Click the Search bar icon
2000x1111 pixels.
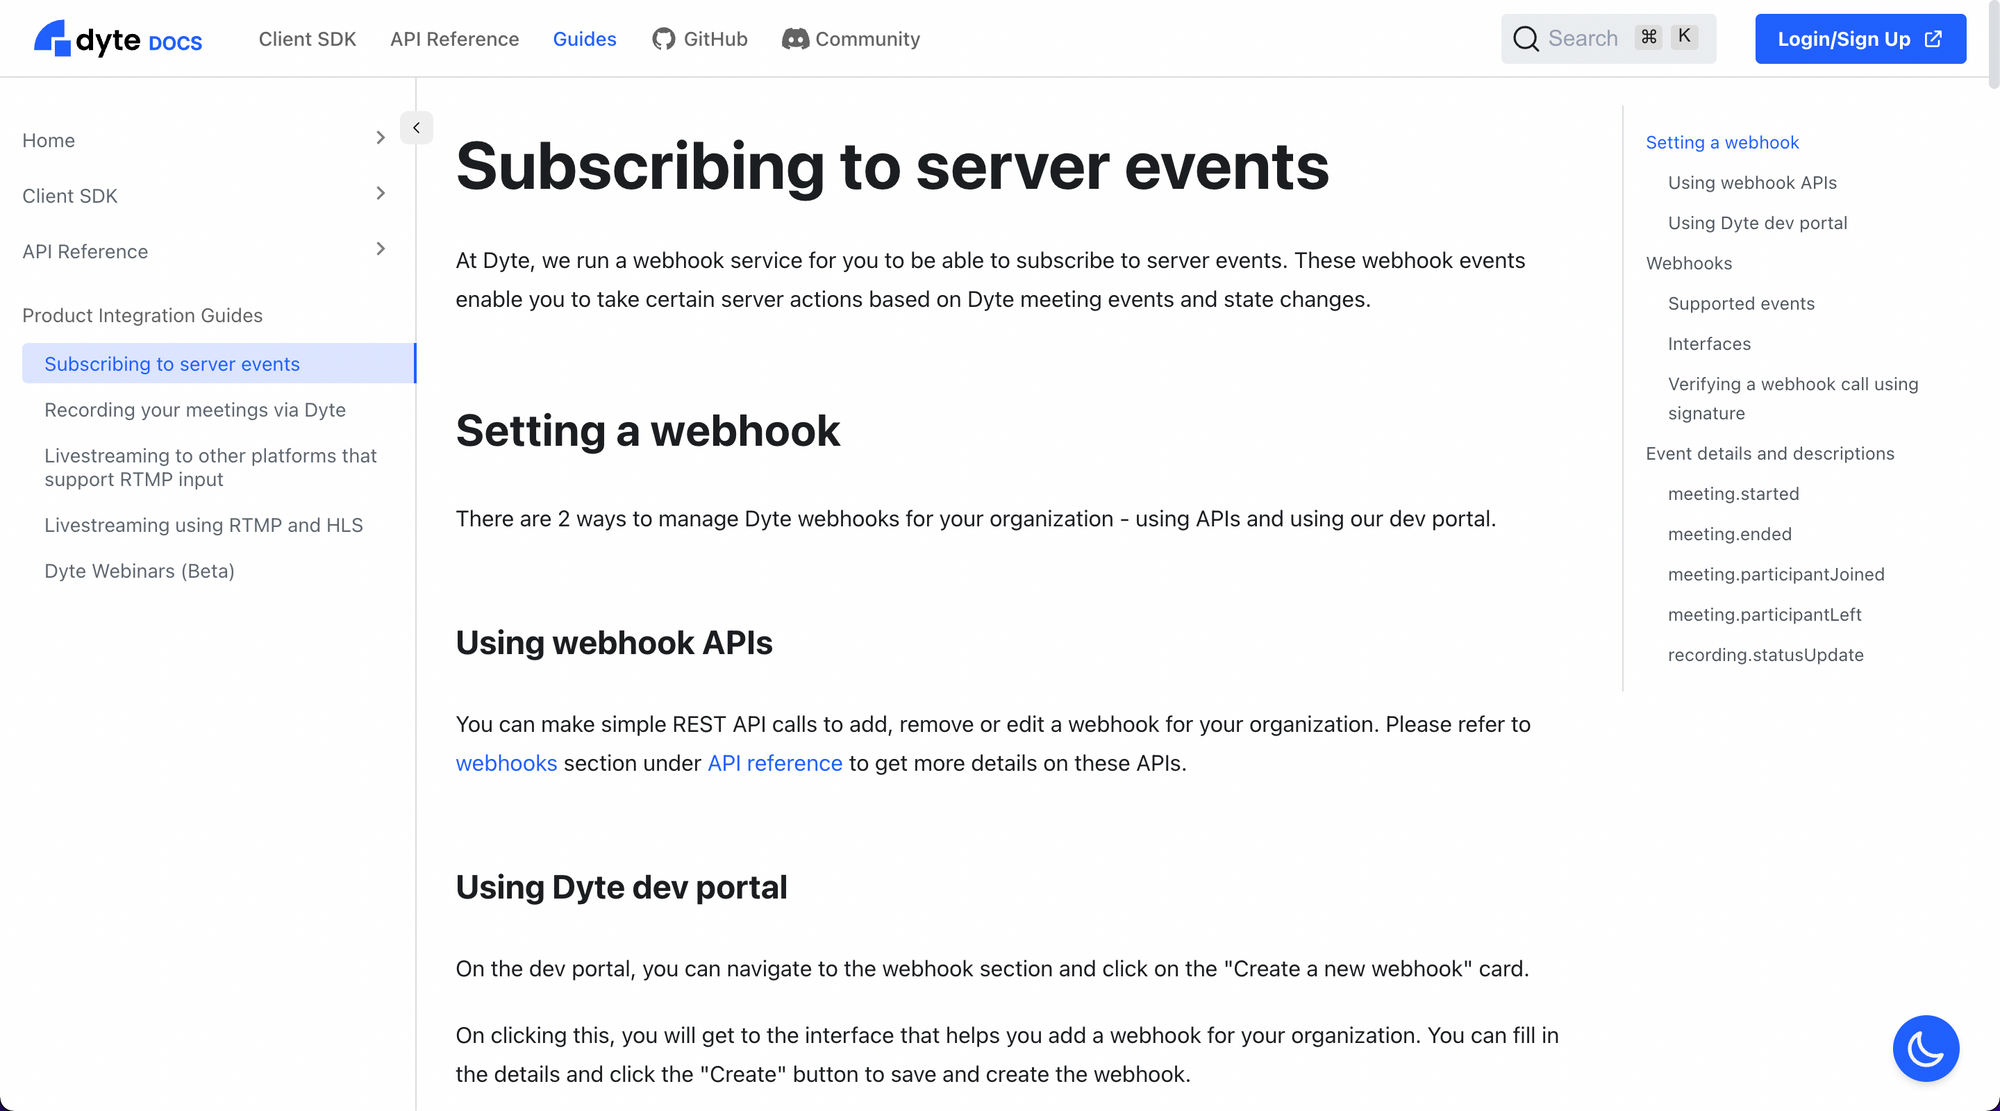coord(1527,38)
